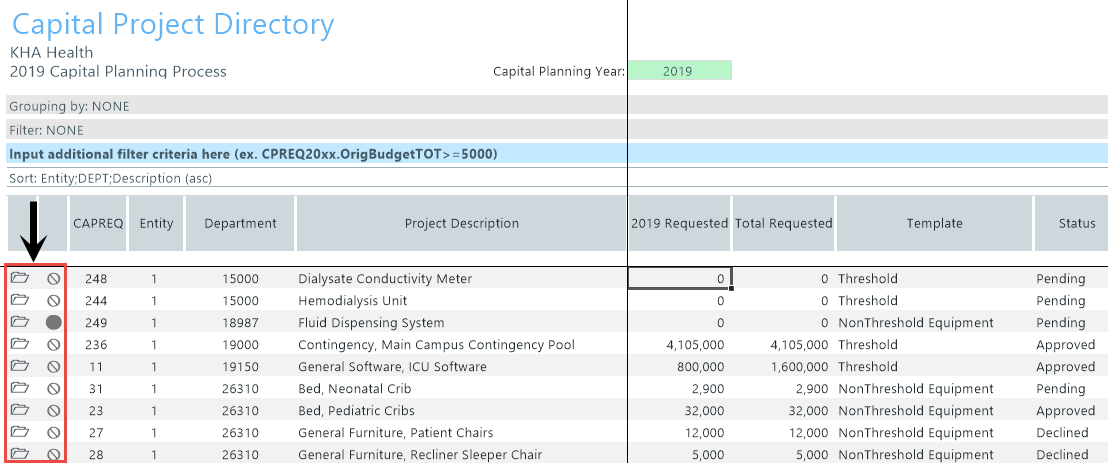Open the folder icon for CAPREQ 248
This screenshot has width=1108, height=463.
coord(19,278)
